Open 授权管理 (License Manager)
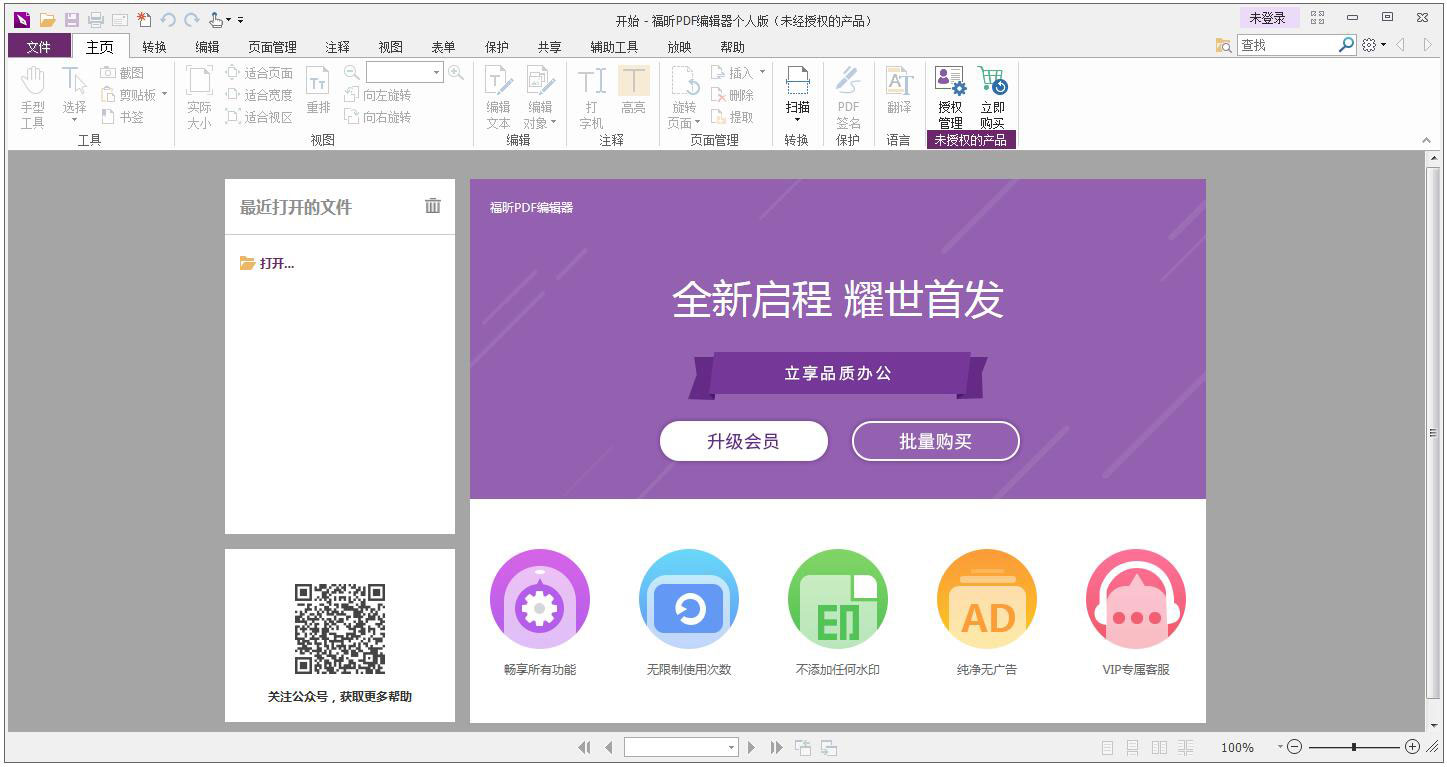The height and width of the screenshot is (767, 1447). (948, 95)
